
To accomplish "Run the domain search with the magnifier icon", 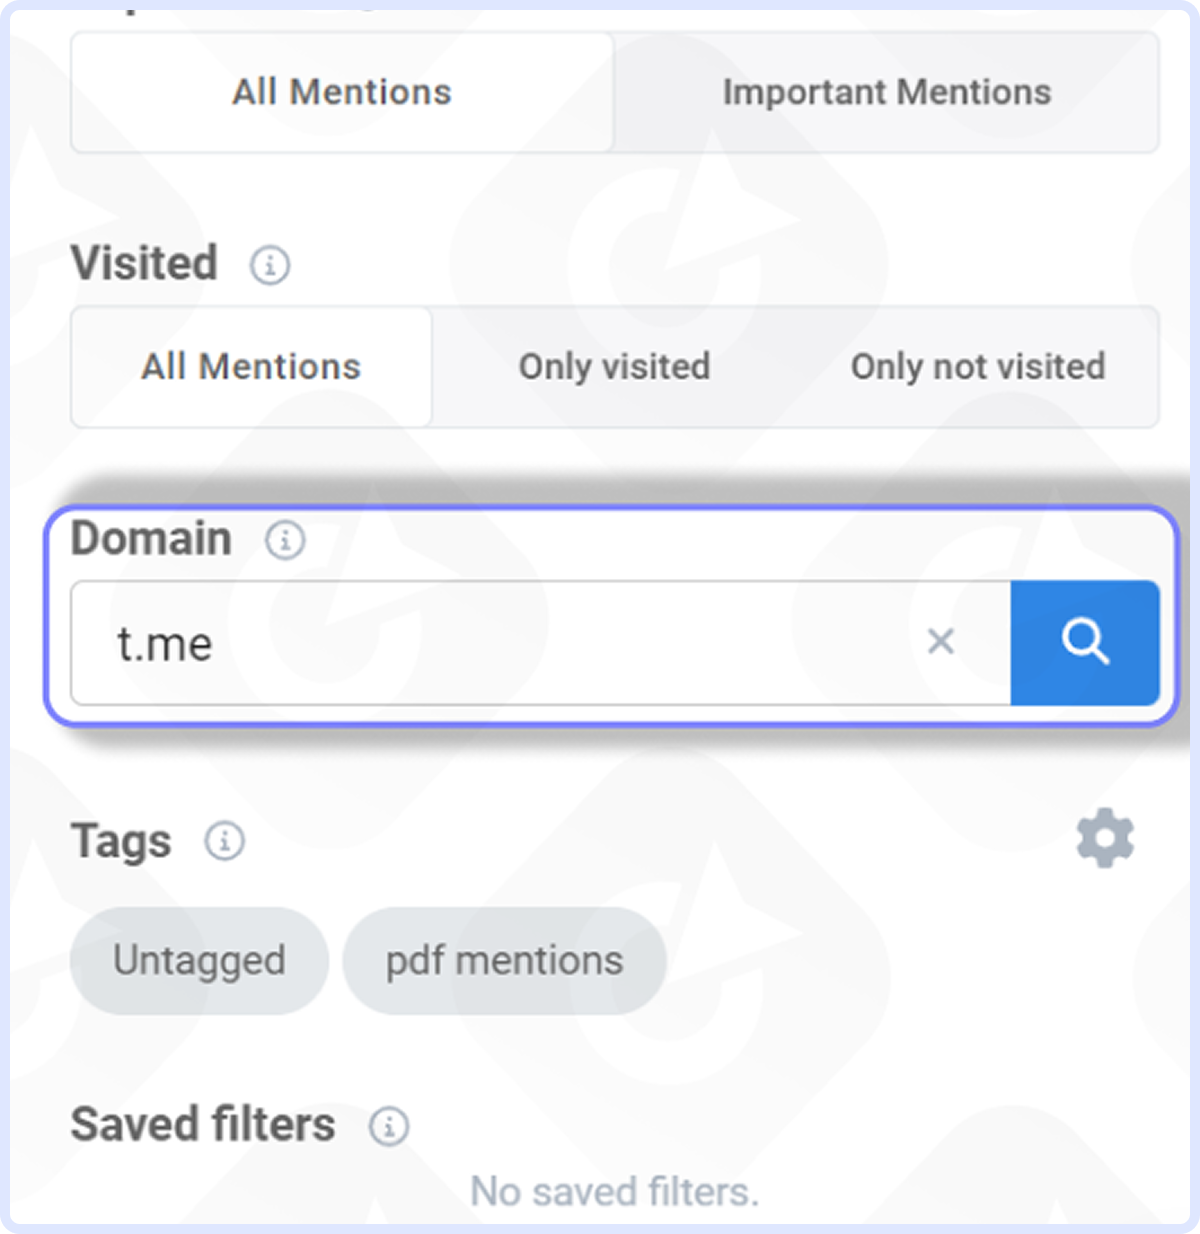I will tap(1085, 643).
